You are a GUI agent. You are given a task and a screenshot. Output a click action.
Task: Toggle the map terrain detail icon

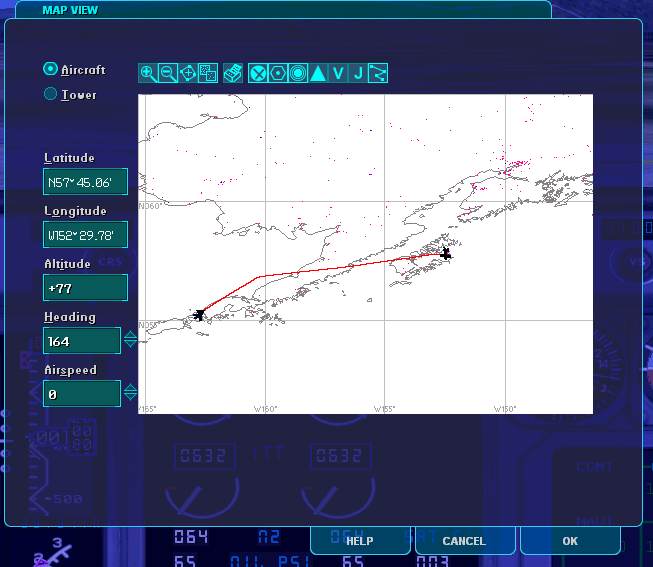coord(208,73)
